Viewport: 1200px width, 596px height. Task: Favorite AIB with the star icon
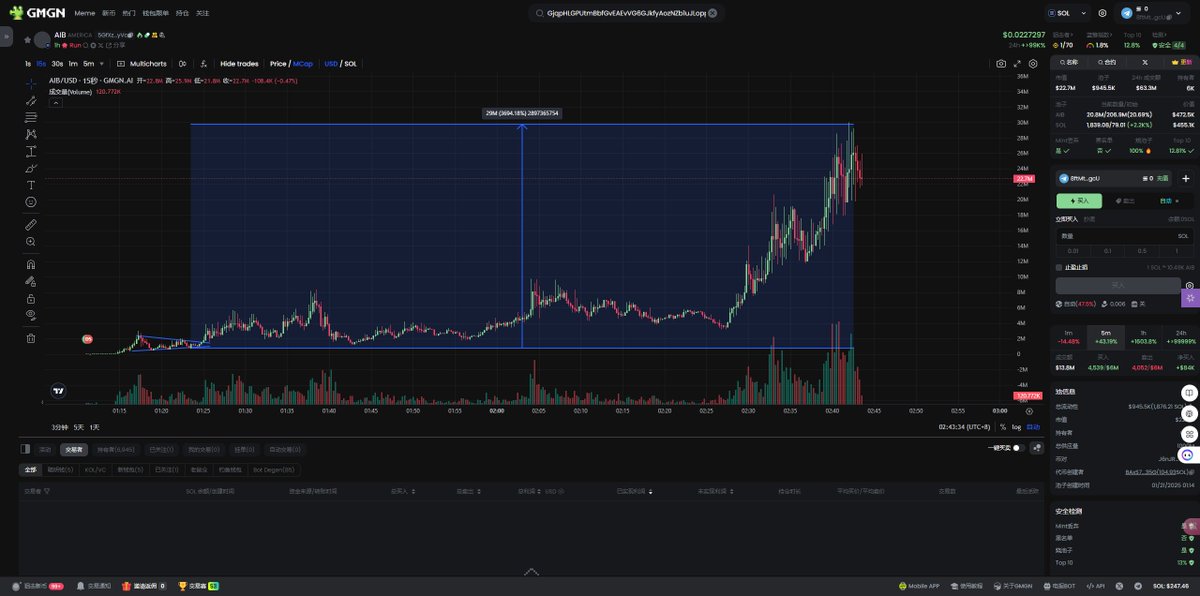[27, 40]
